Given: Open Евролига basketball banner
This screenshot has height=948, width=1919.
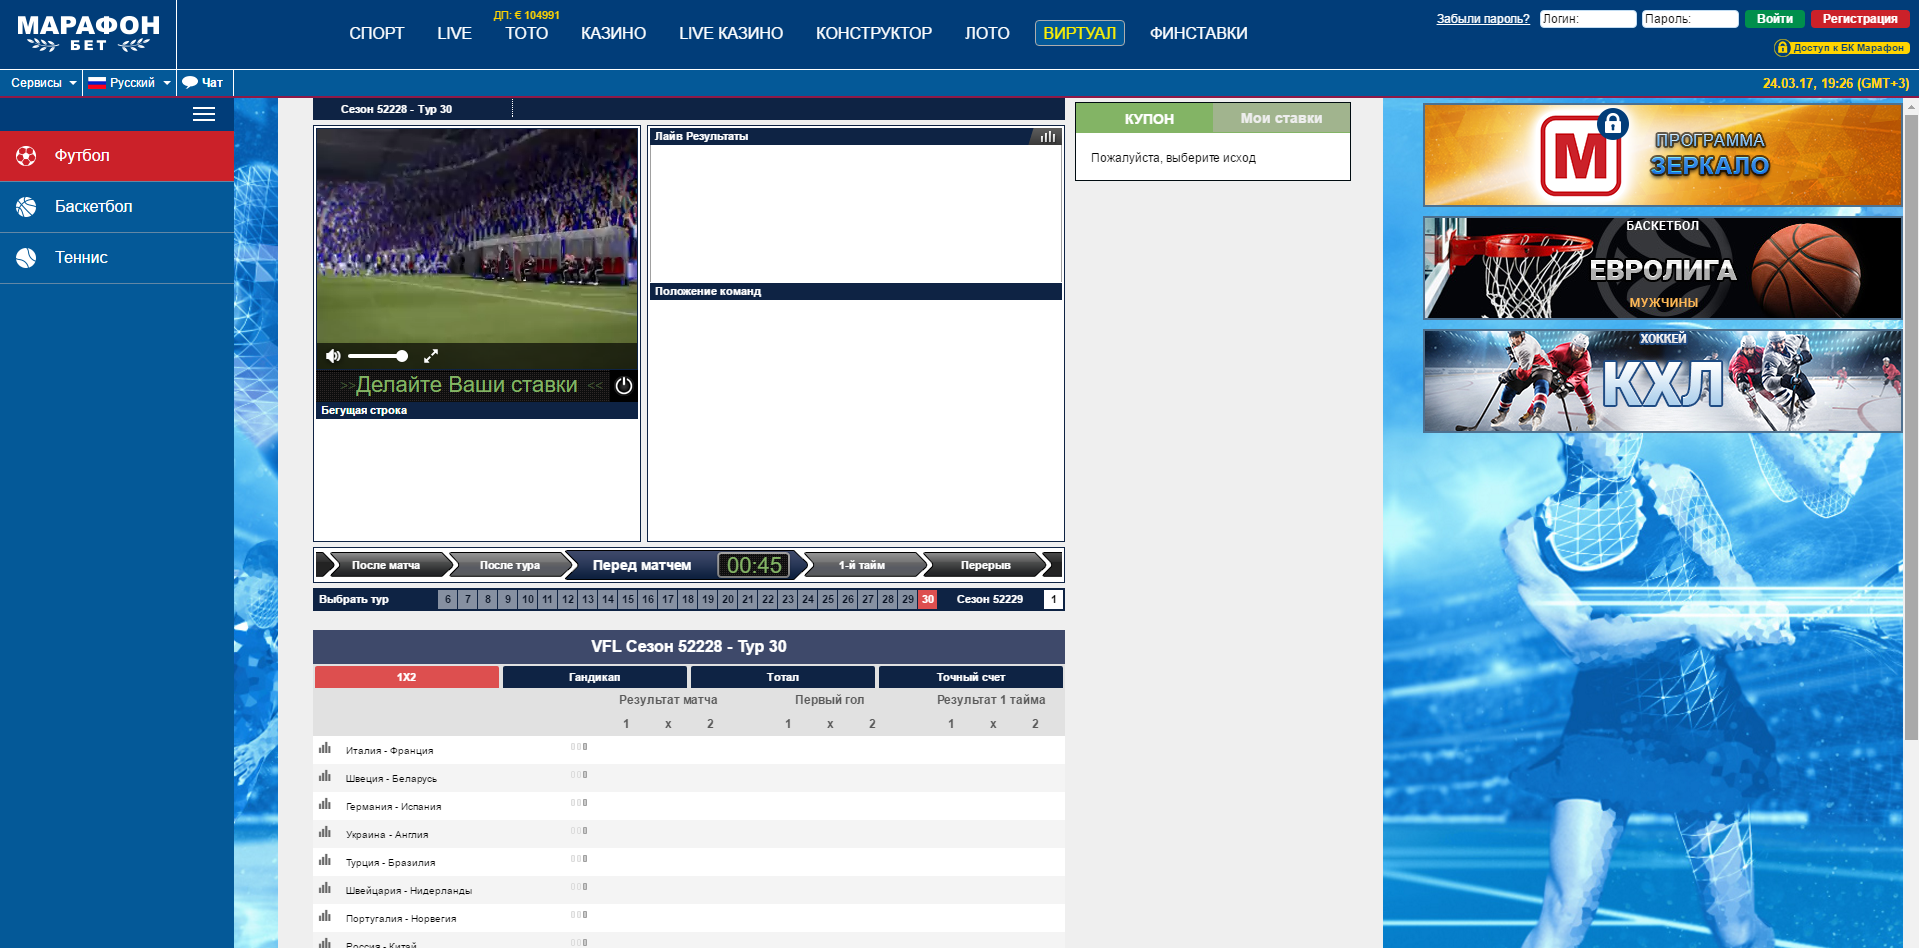Looking at the screenshot, I should [1662, 268].
